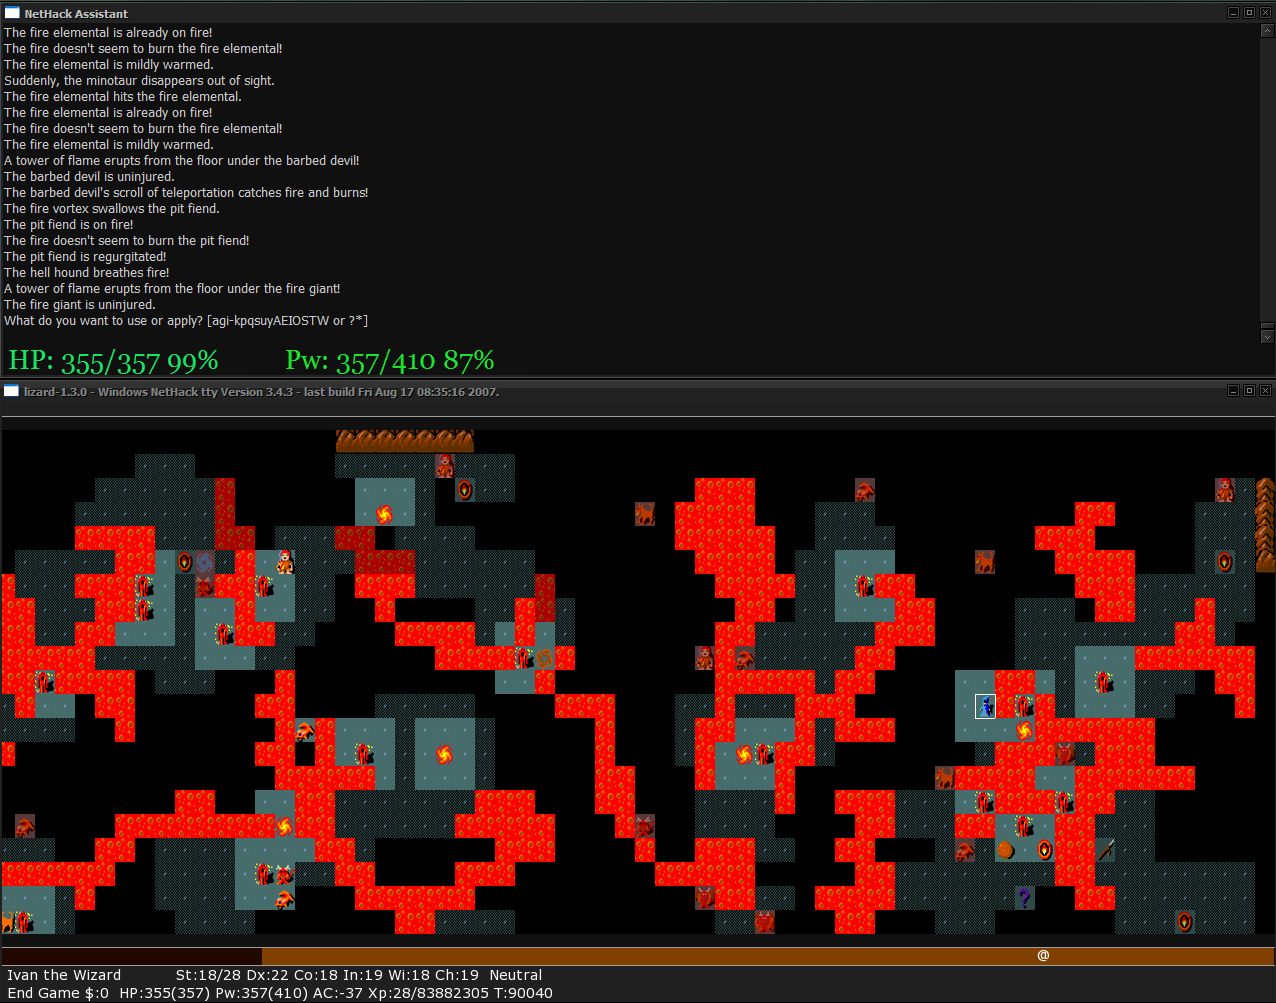Maximize the lizard-1.3.0 NetHack window

1249,391
